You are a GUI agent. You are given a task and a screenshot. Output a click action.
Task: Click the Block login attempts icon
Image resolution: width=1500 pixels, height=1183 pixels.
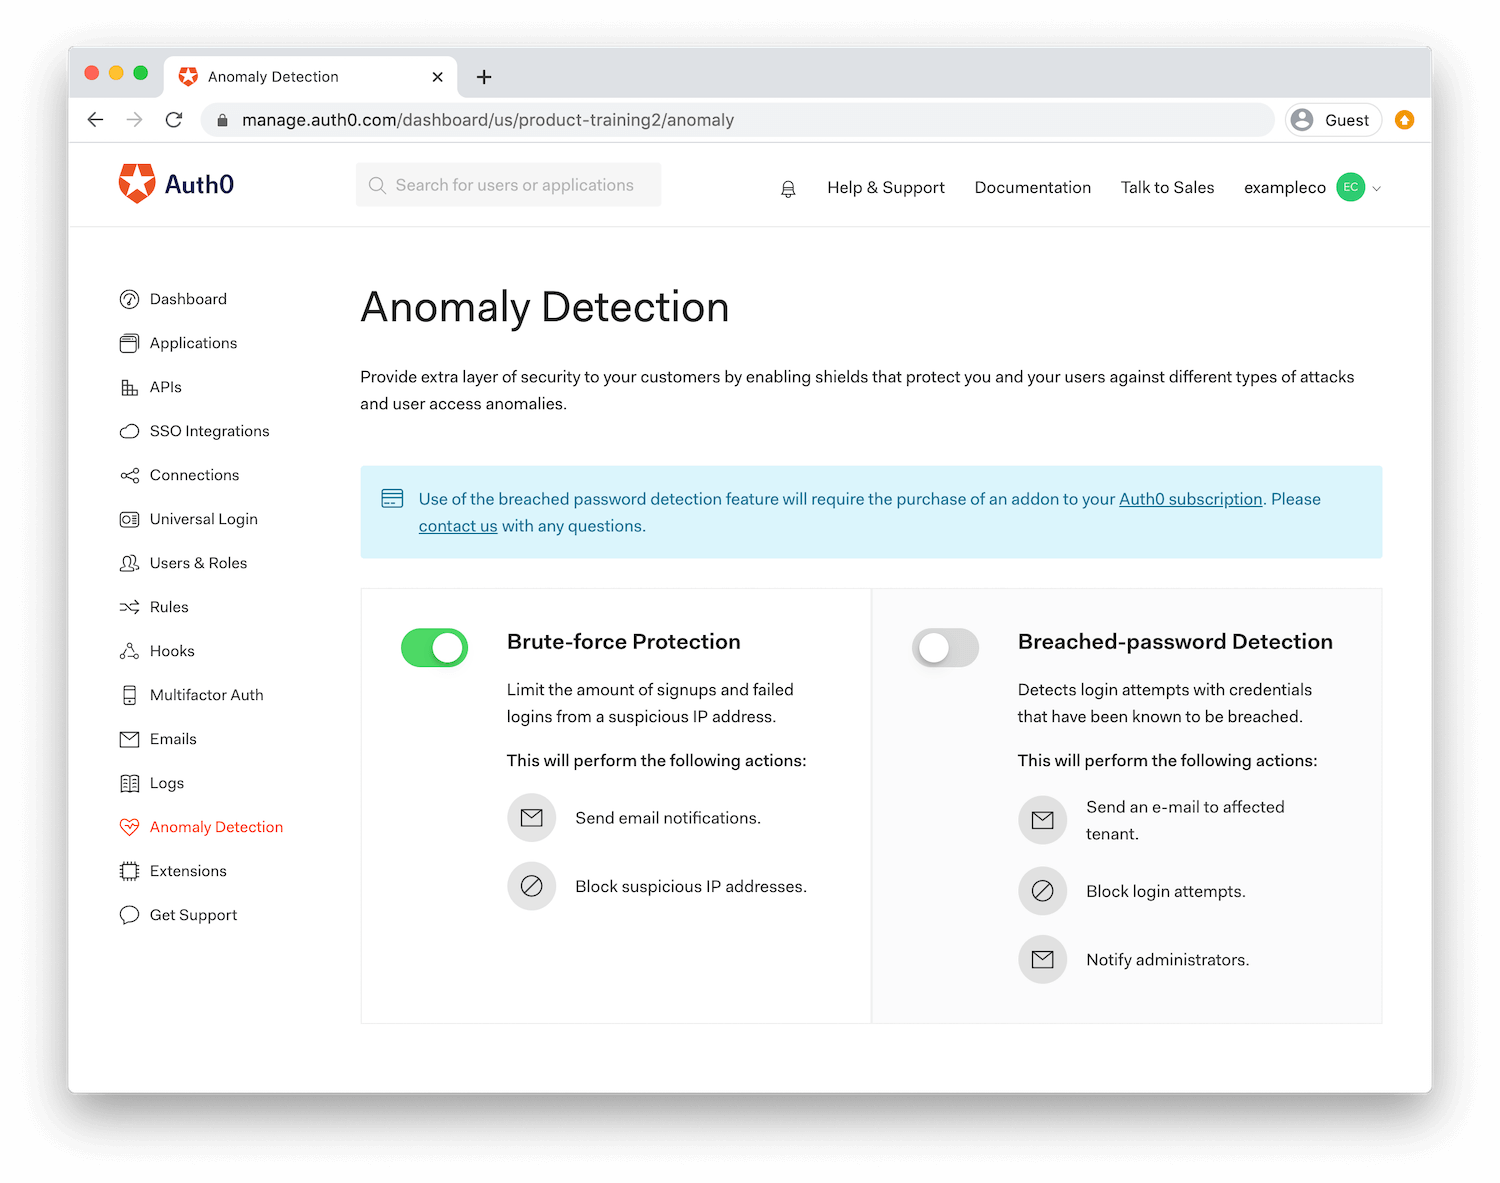[1043, 891]
